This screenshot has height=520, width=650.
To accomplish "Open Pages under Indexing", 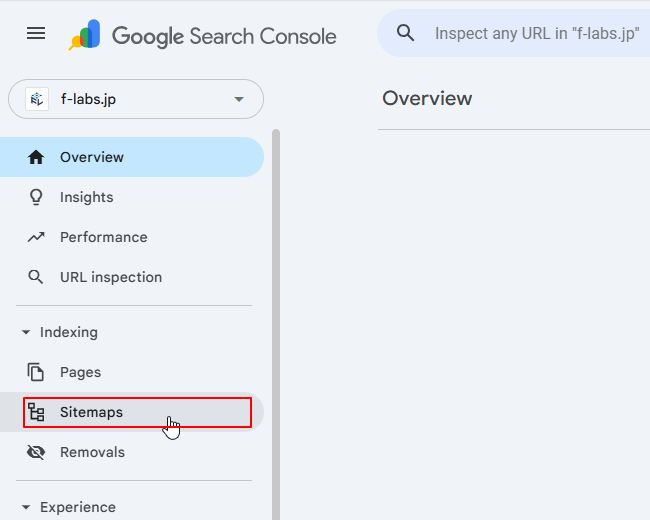I will 132,372.
